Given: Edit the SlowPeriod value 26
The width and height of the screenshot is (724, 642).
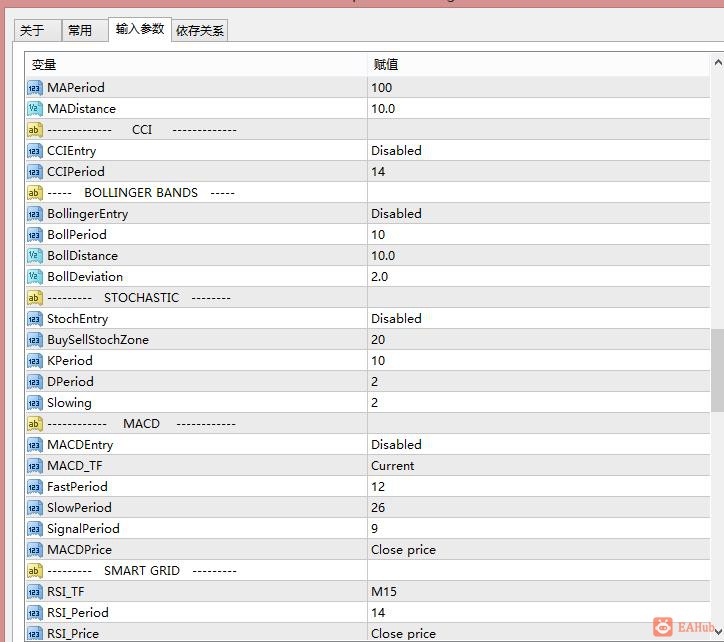Looking at the screenshot, I should click(x=538, y=508).
